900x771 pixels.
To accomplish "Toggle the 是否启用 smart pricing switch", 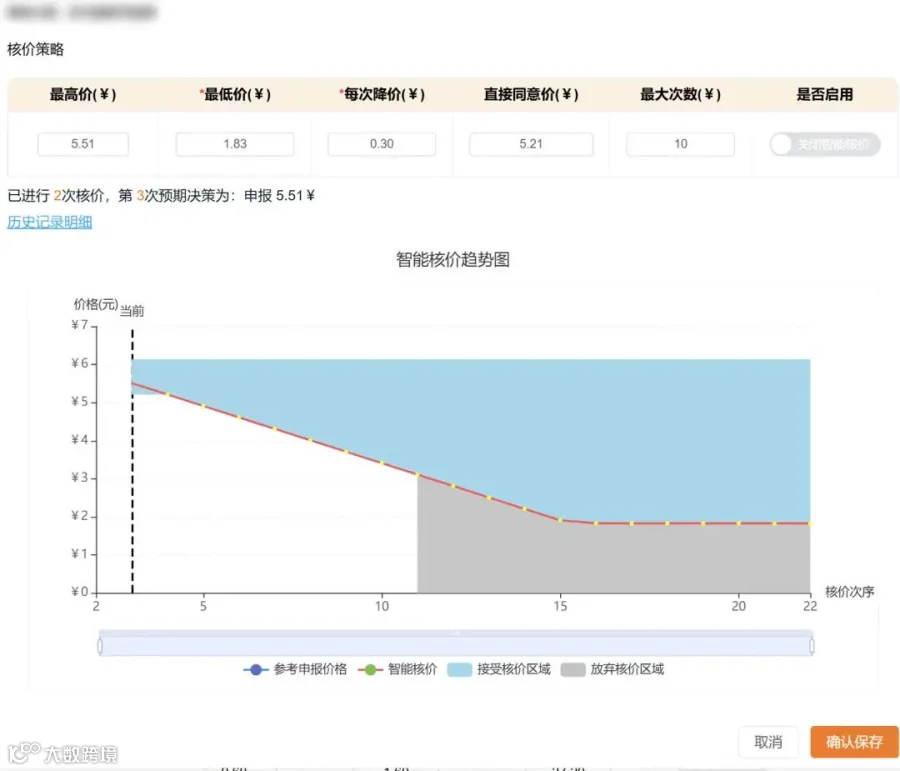I will [x=825, y=145].
